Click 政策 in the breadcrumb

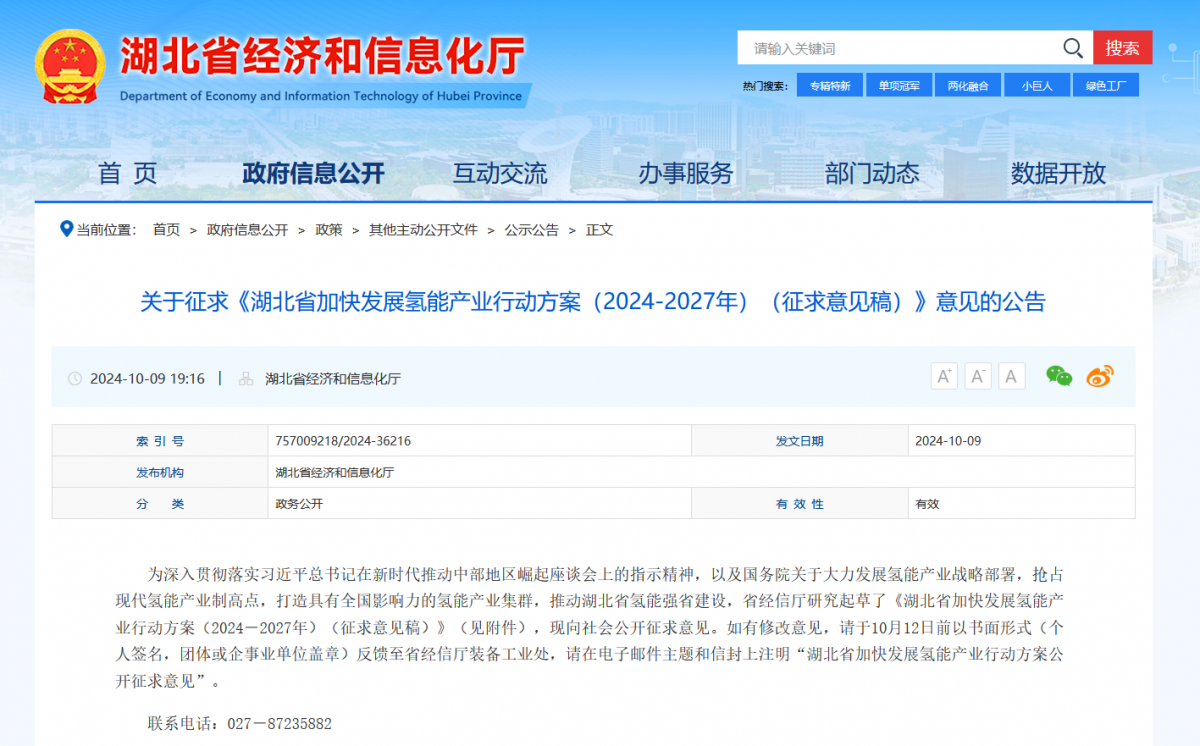328,230
